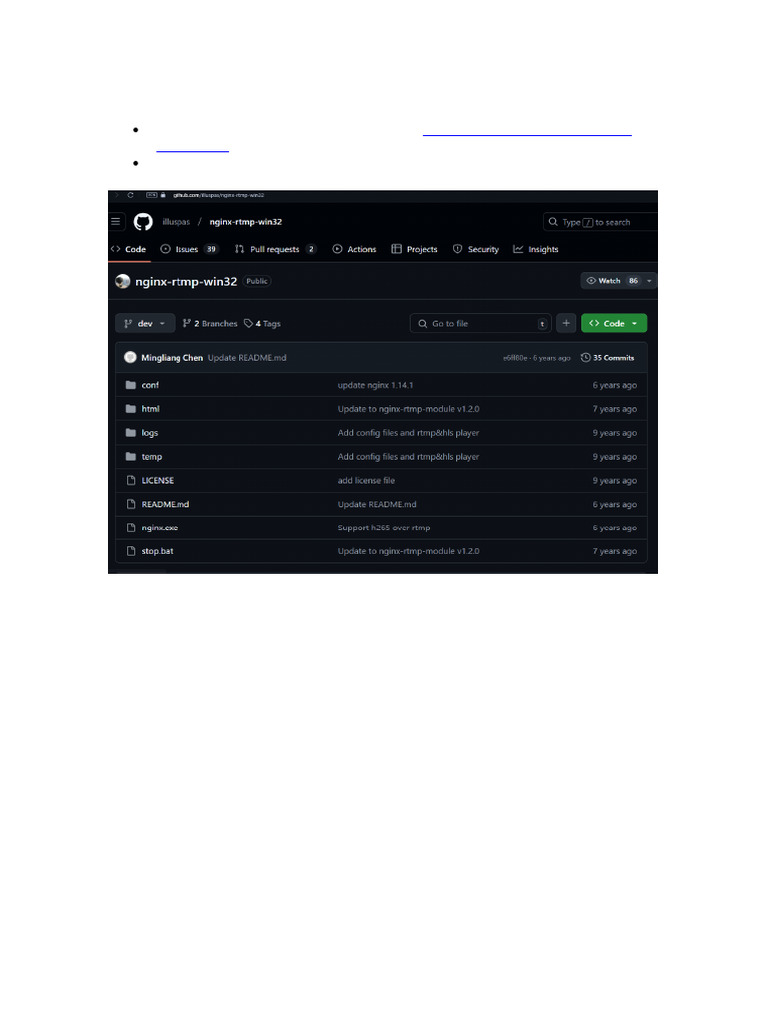Click the GitHub Octocat logo

[143, 222]
